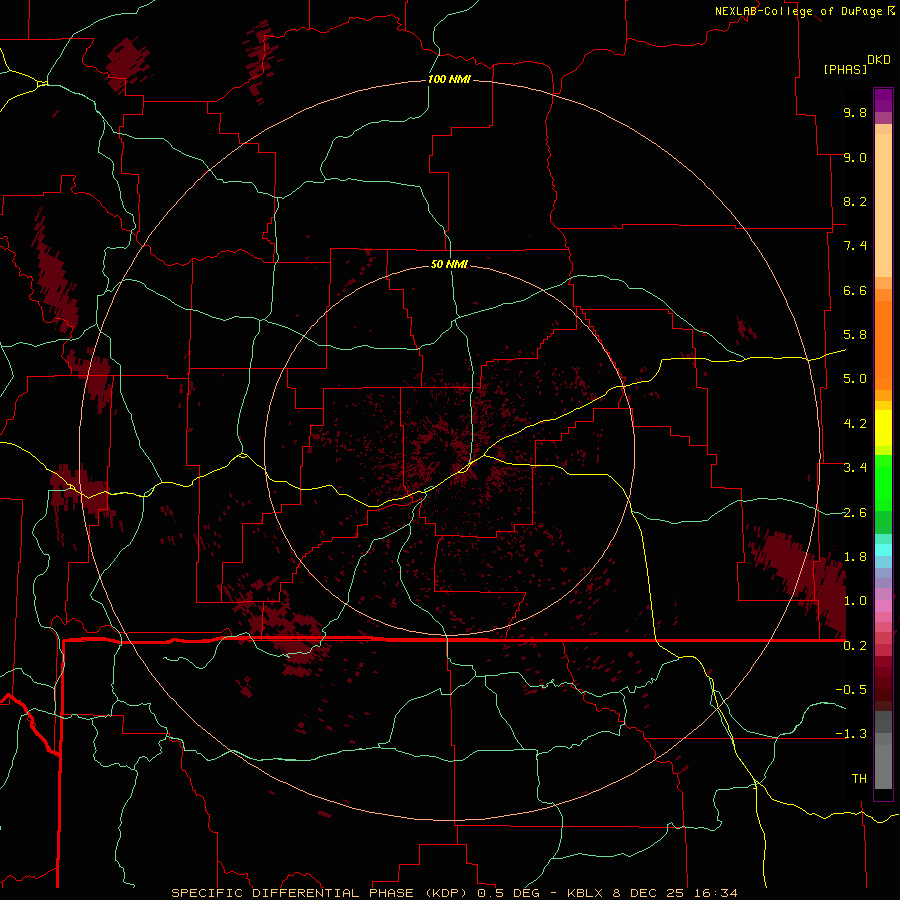Click the [PHAS] units label
Screen dimensions: 900x900
tap(845, 69)
